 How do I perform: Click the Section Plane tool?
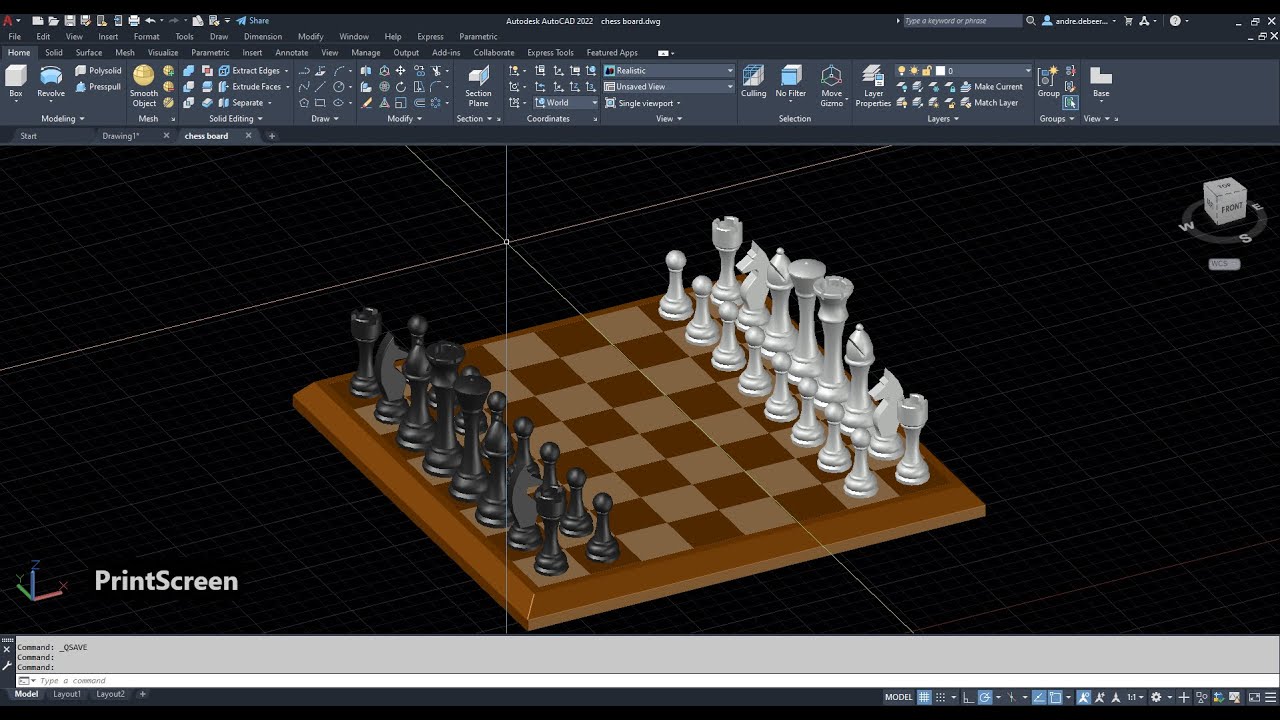tap(478, 86)
